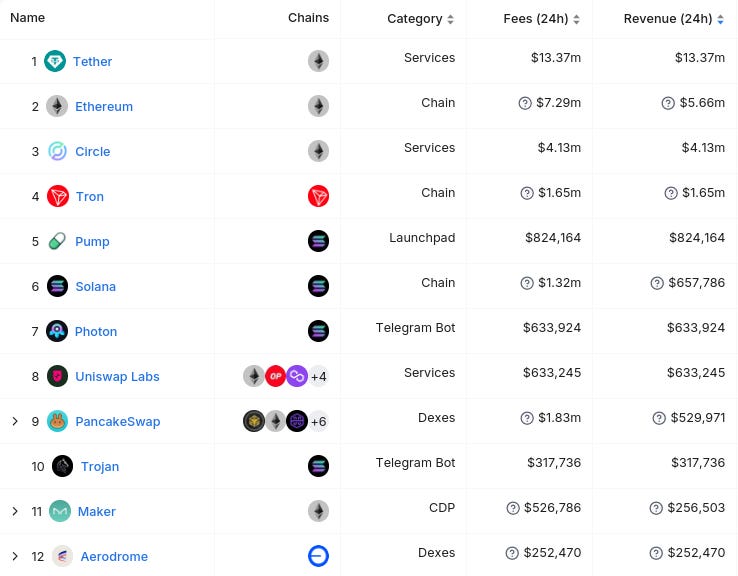Click the Pump pill logo icon
This screenshot has height=576, width=738.
point(57,241)
